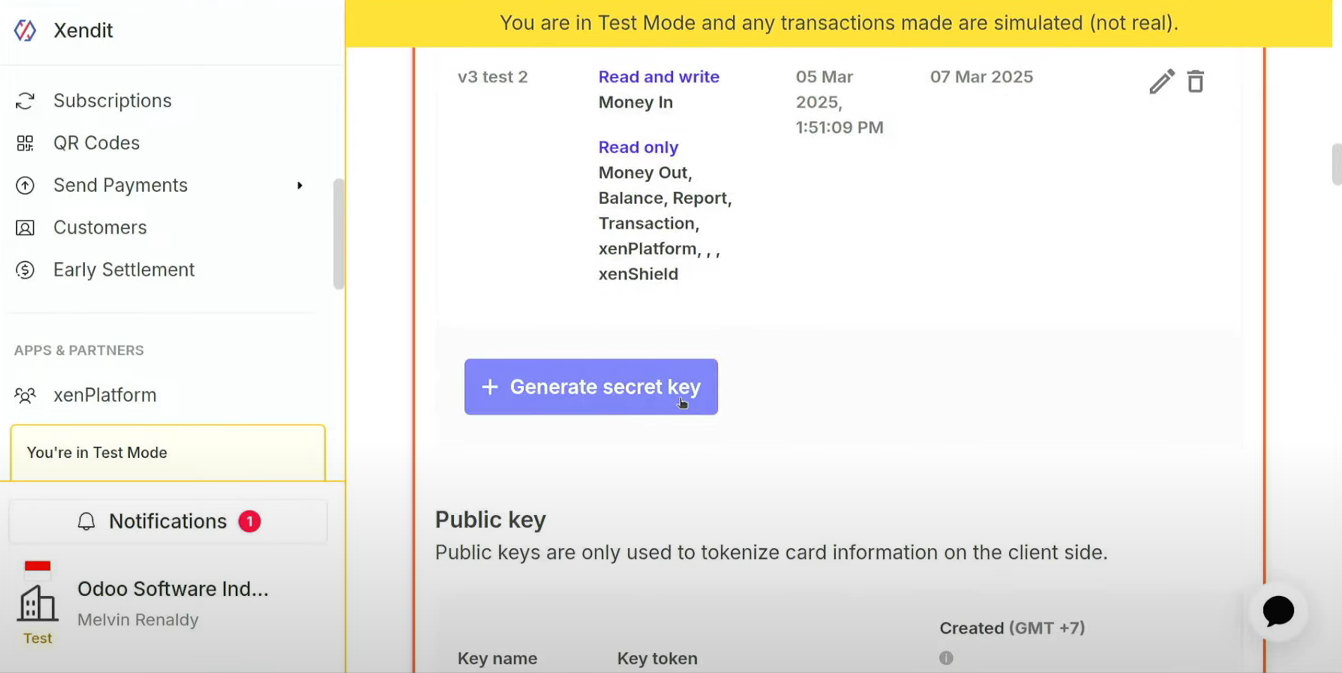Click the Created column info icon
The image size is (1342, 673).
[x=946, y=658]
